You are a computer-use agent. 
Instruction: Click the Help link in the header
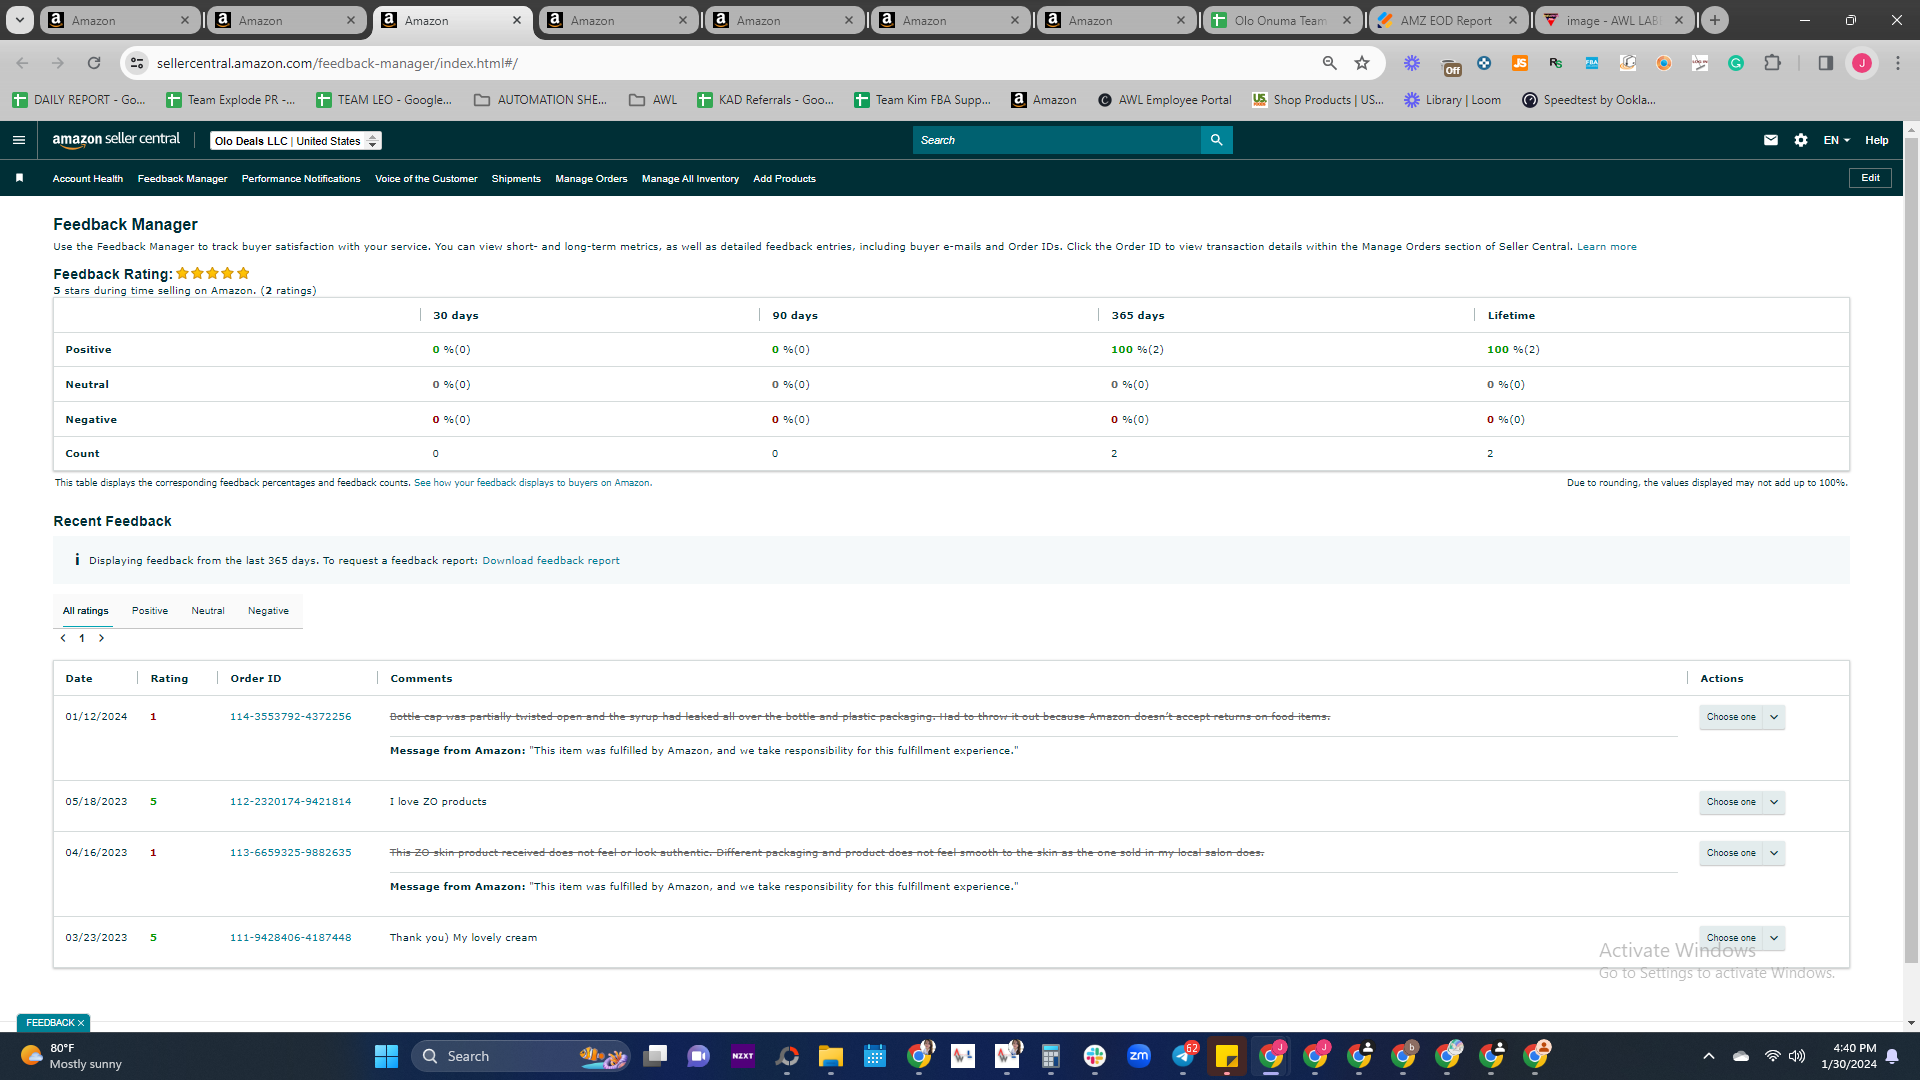(1877, 140)
